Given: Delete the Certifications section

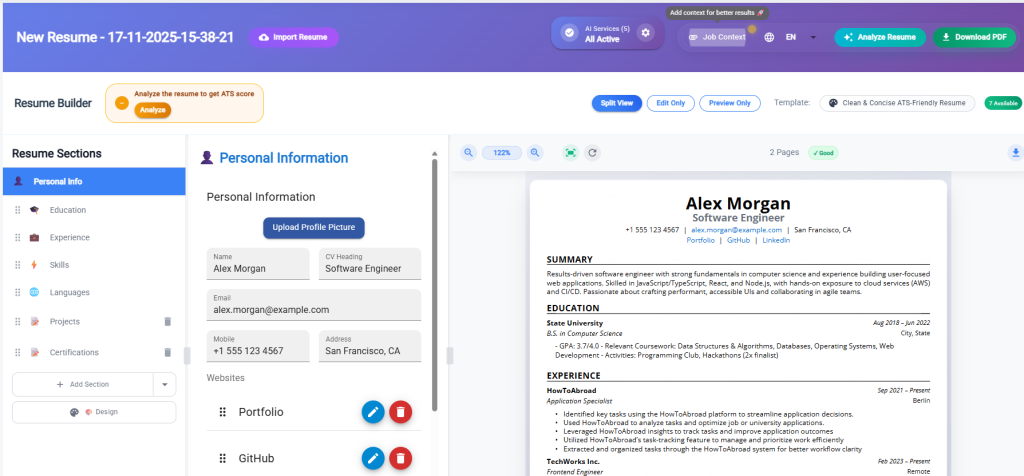Looking at the screenshot, I should 167,352.
